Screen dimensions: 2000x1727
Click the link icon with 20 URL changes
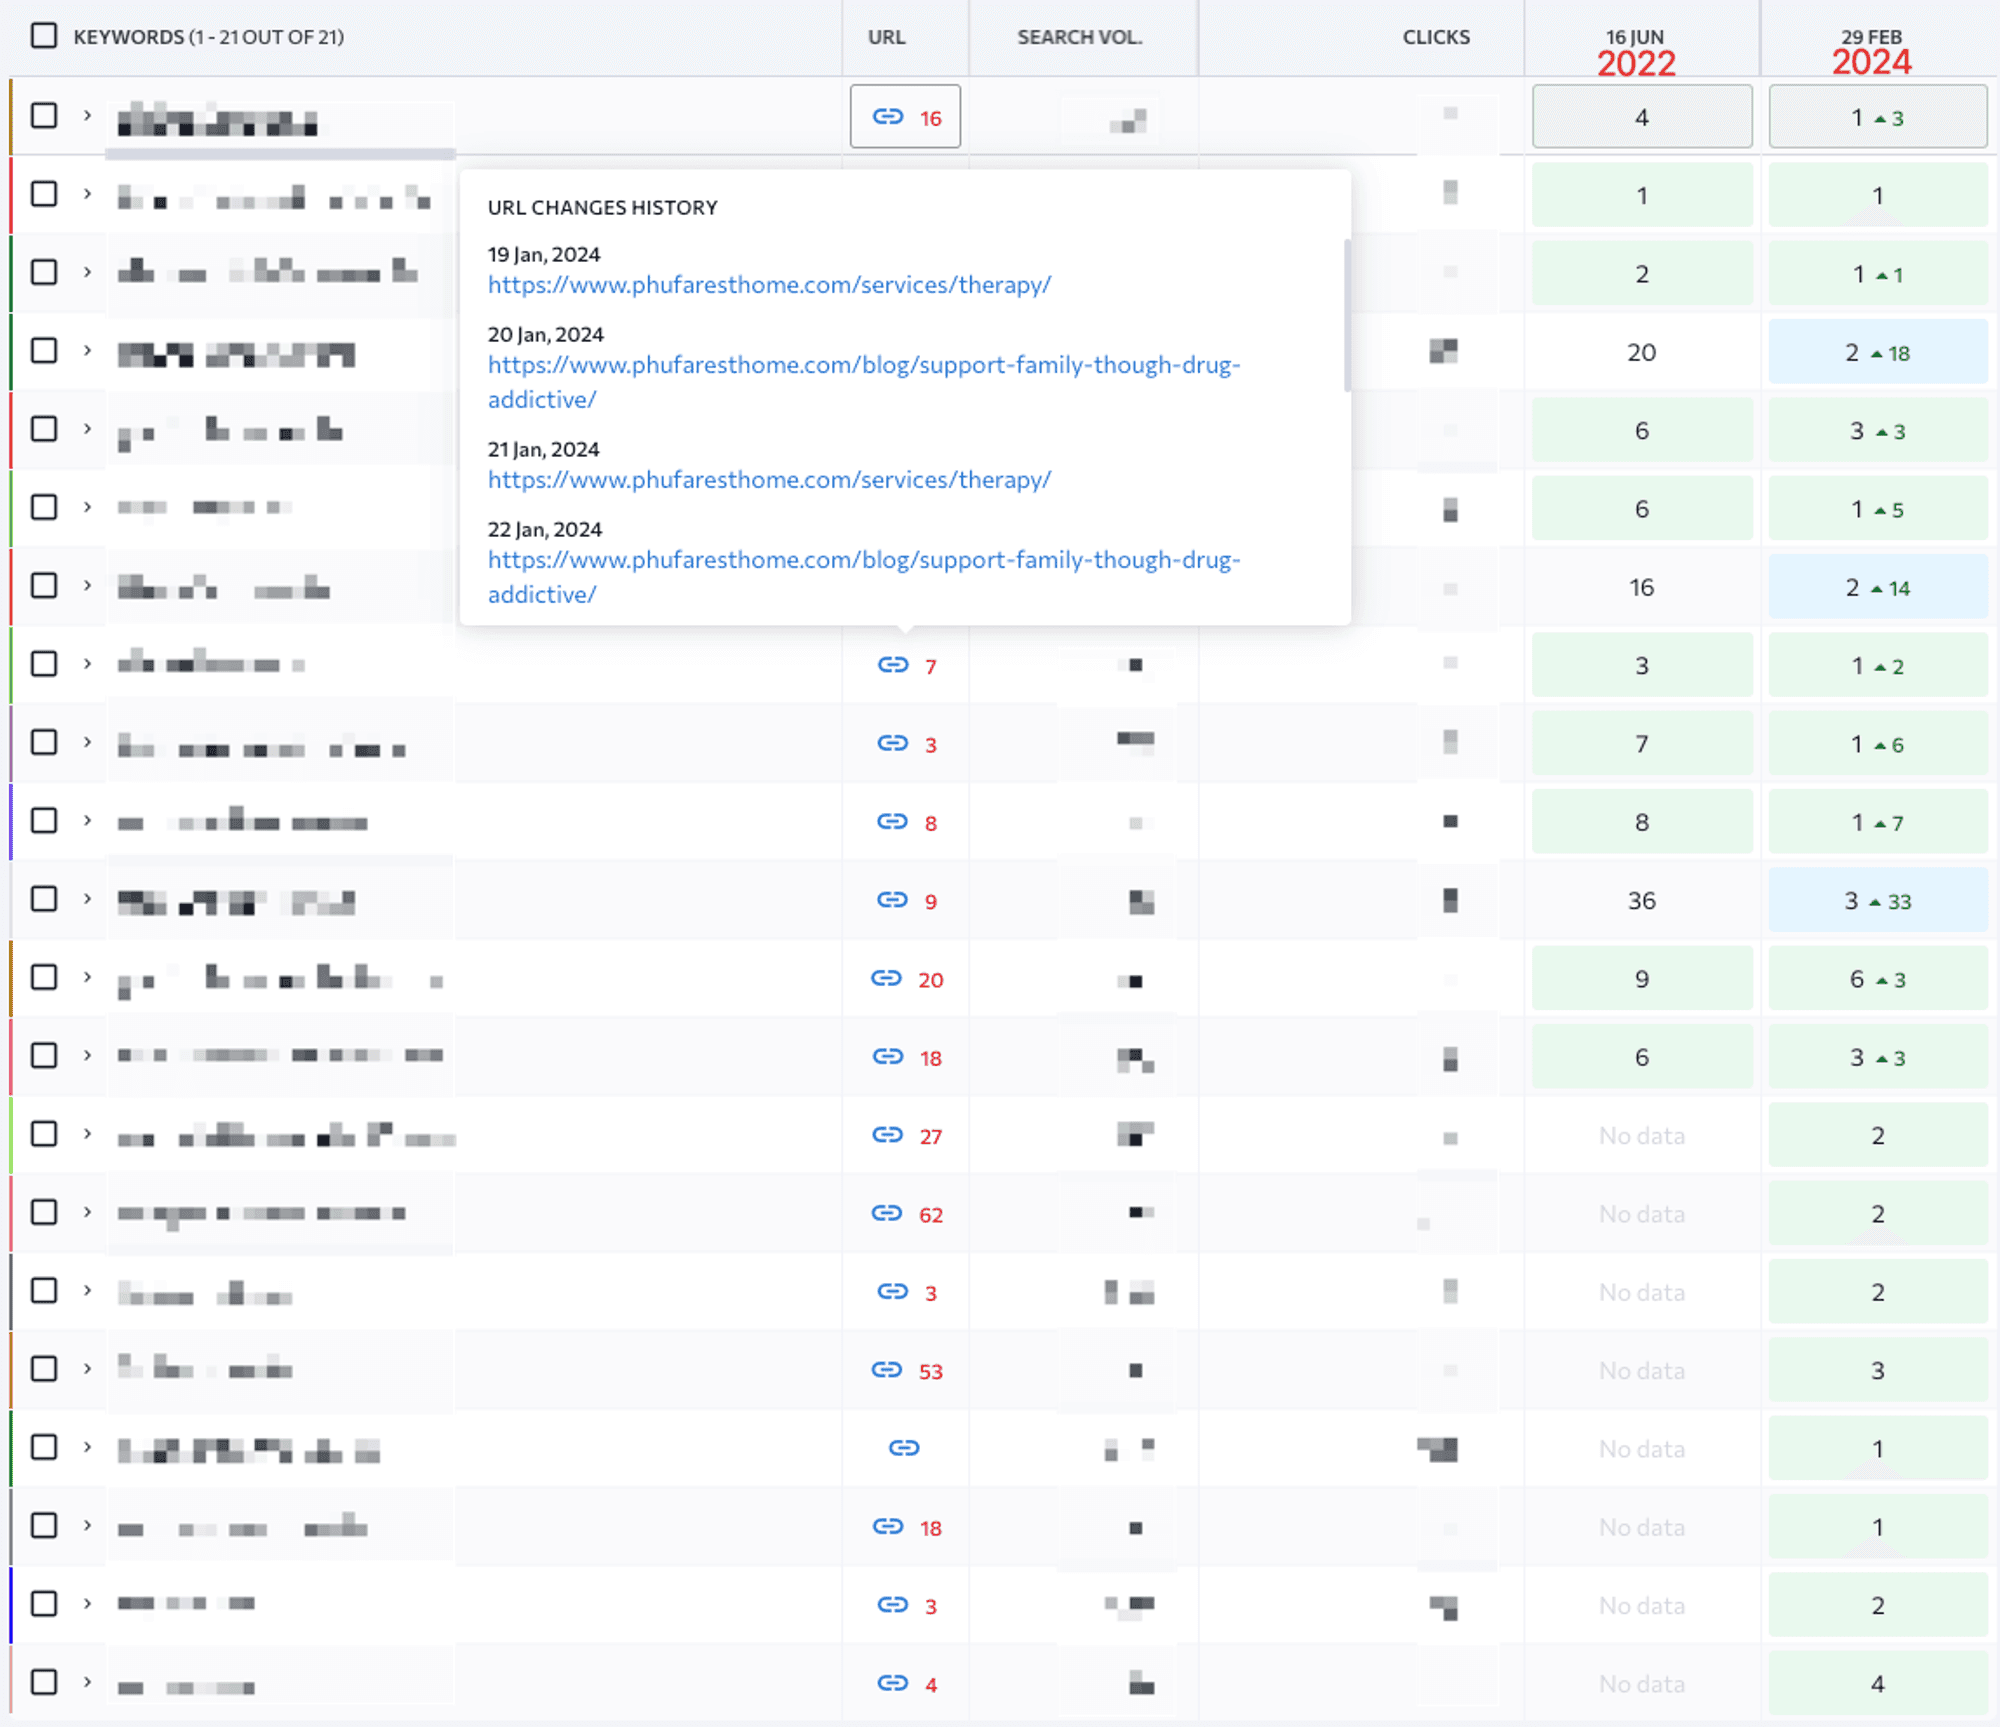coord(886,978)
